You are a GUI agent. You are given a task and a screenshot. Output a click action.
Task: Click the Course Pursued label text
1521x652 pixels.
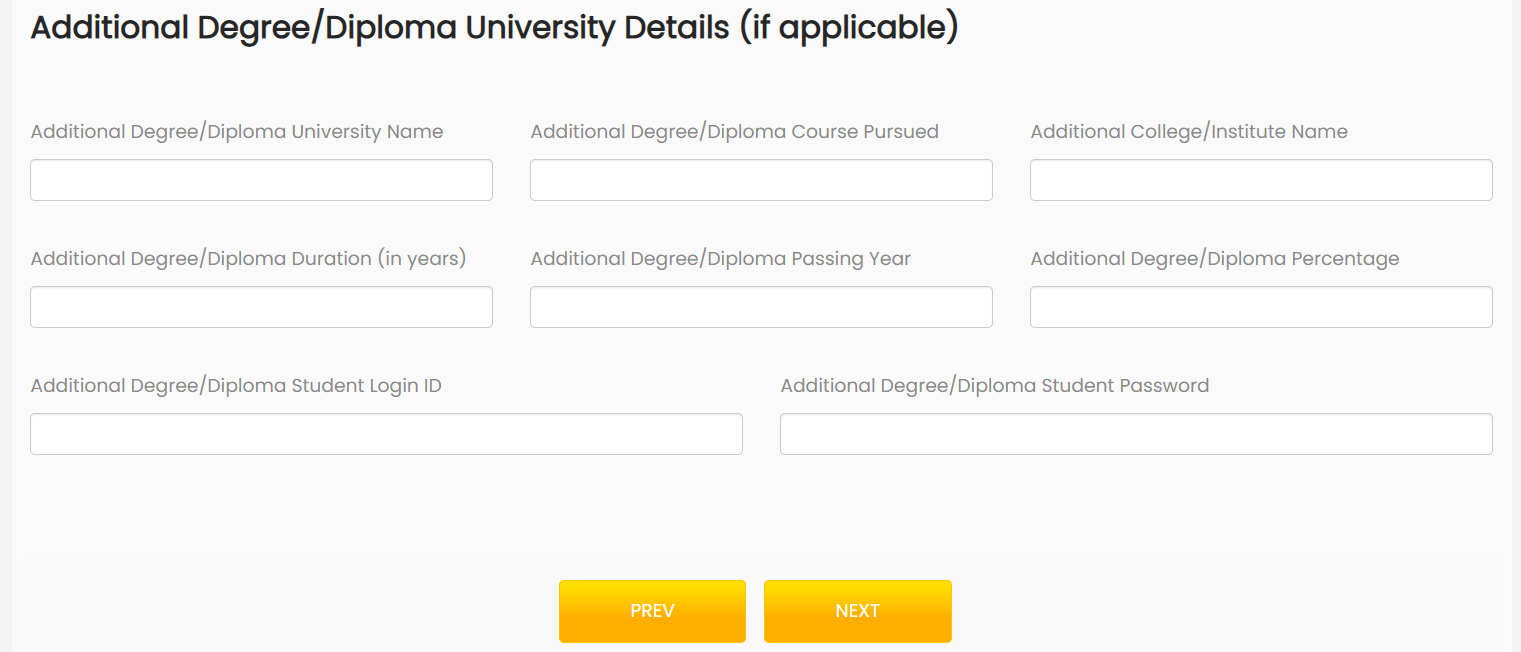[734, 131]
